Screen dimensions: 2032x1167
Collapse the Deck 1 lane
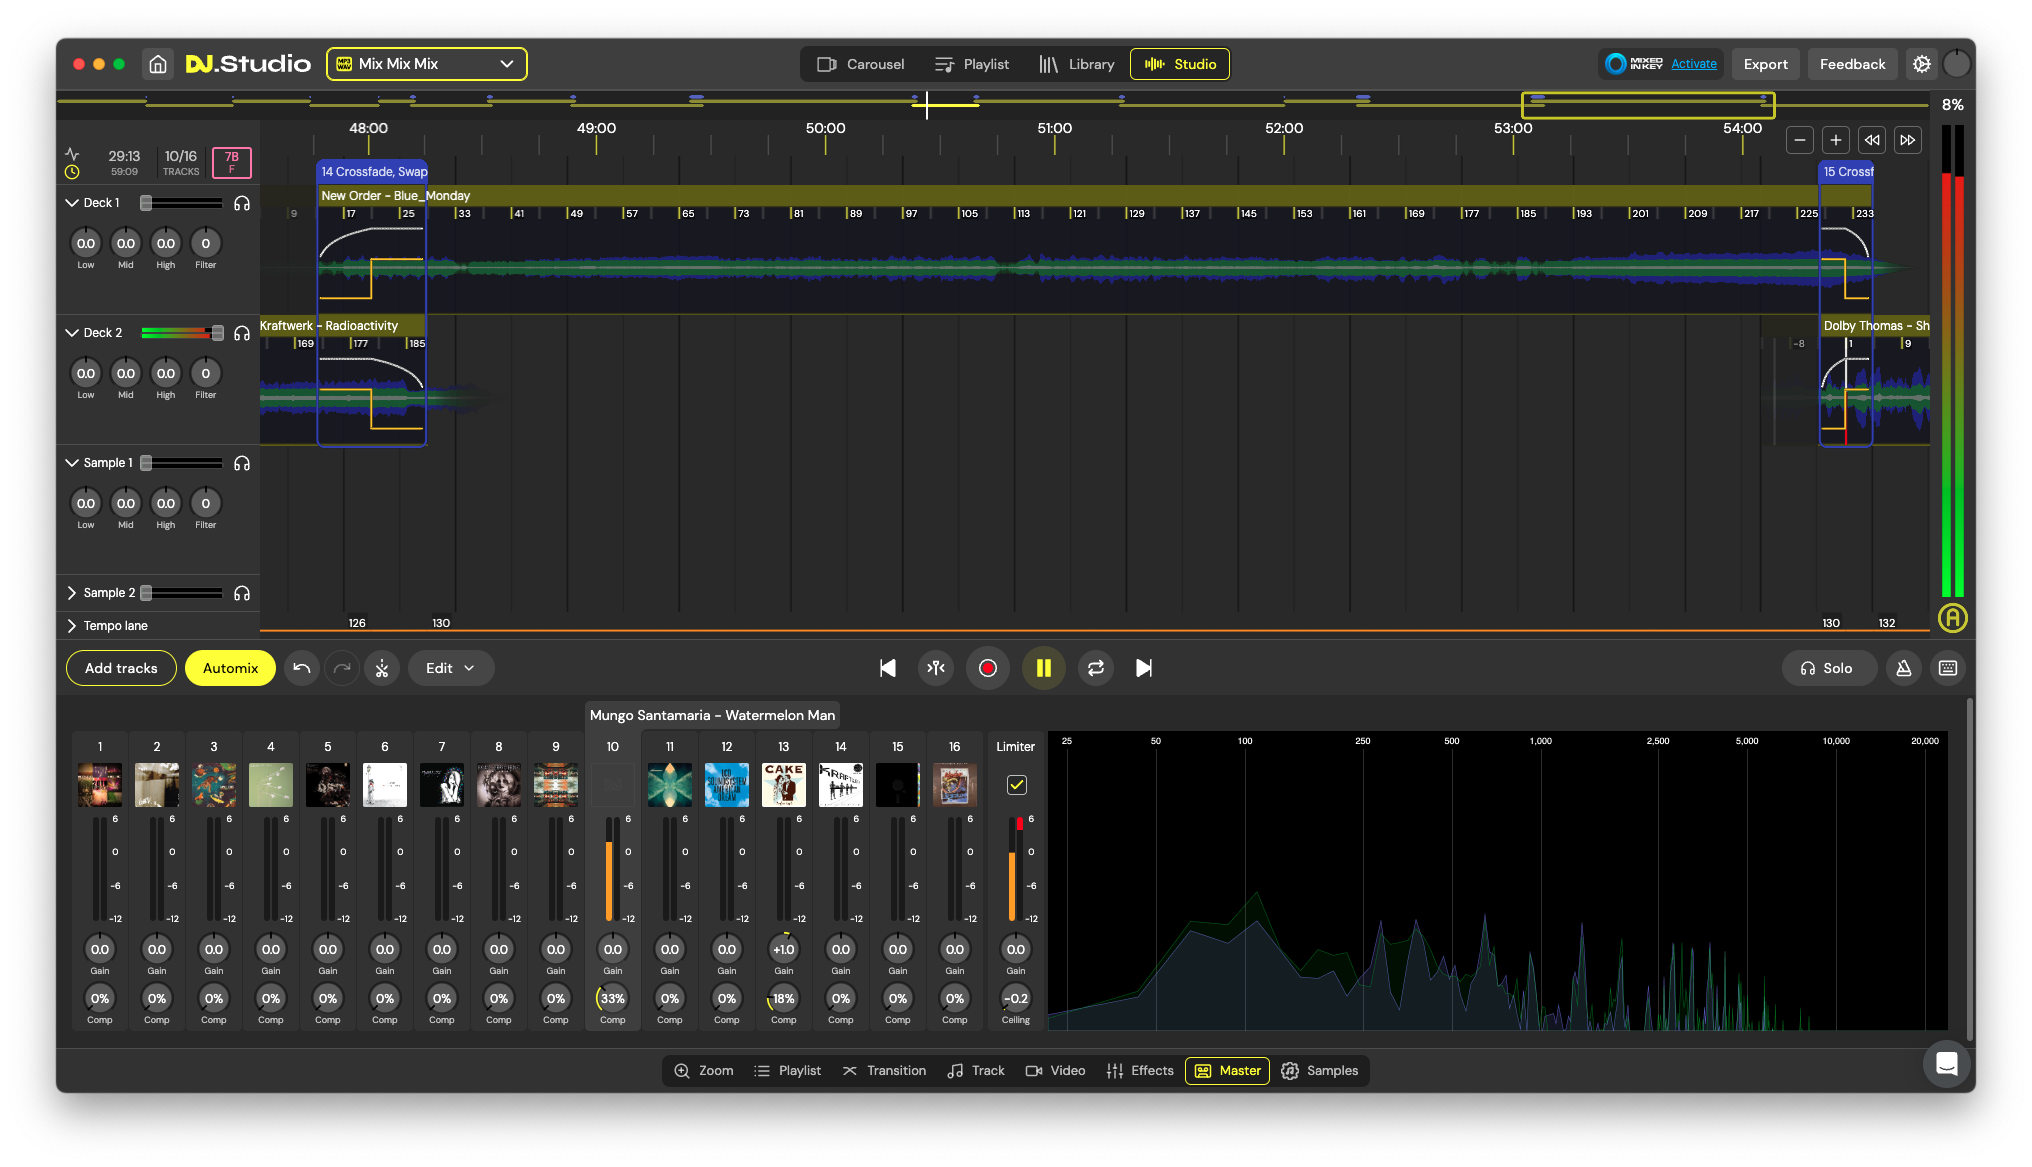tap(72, 203)
